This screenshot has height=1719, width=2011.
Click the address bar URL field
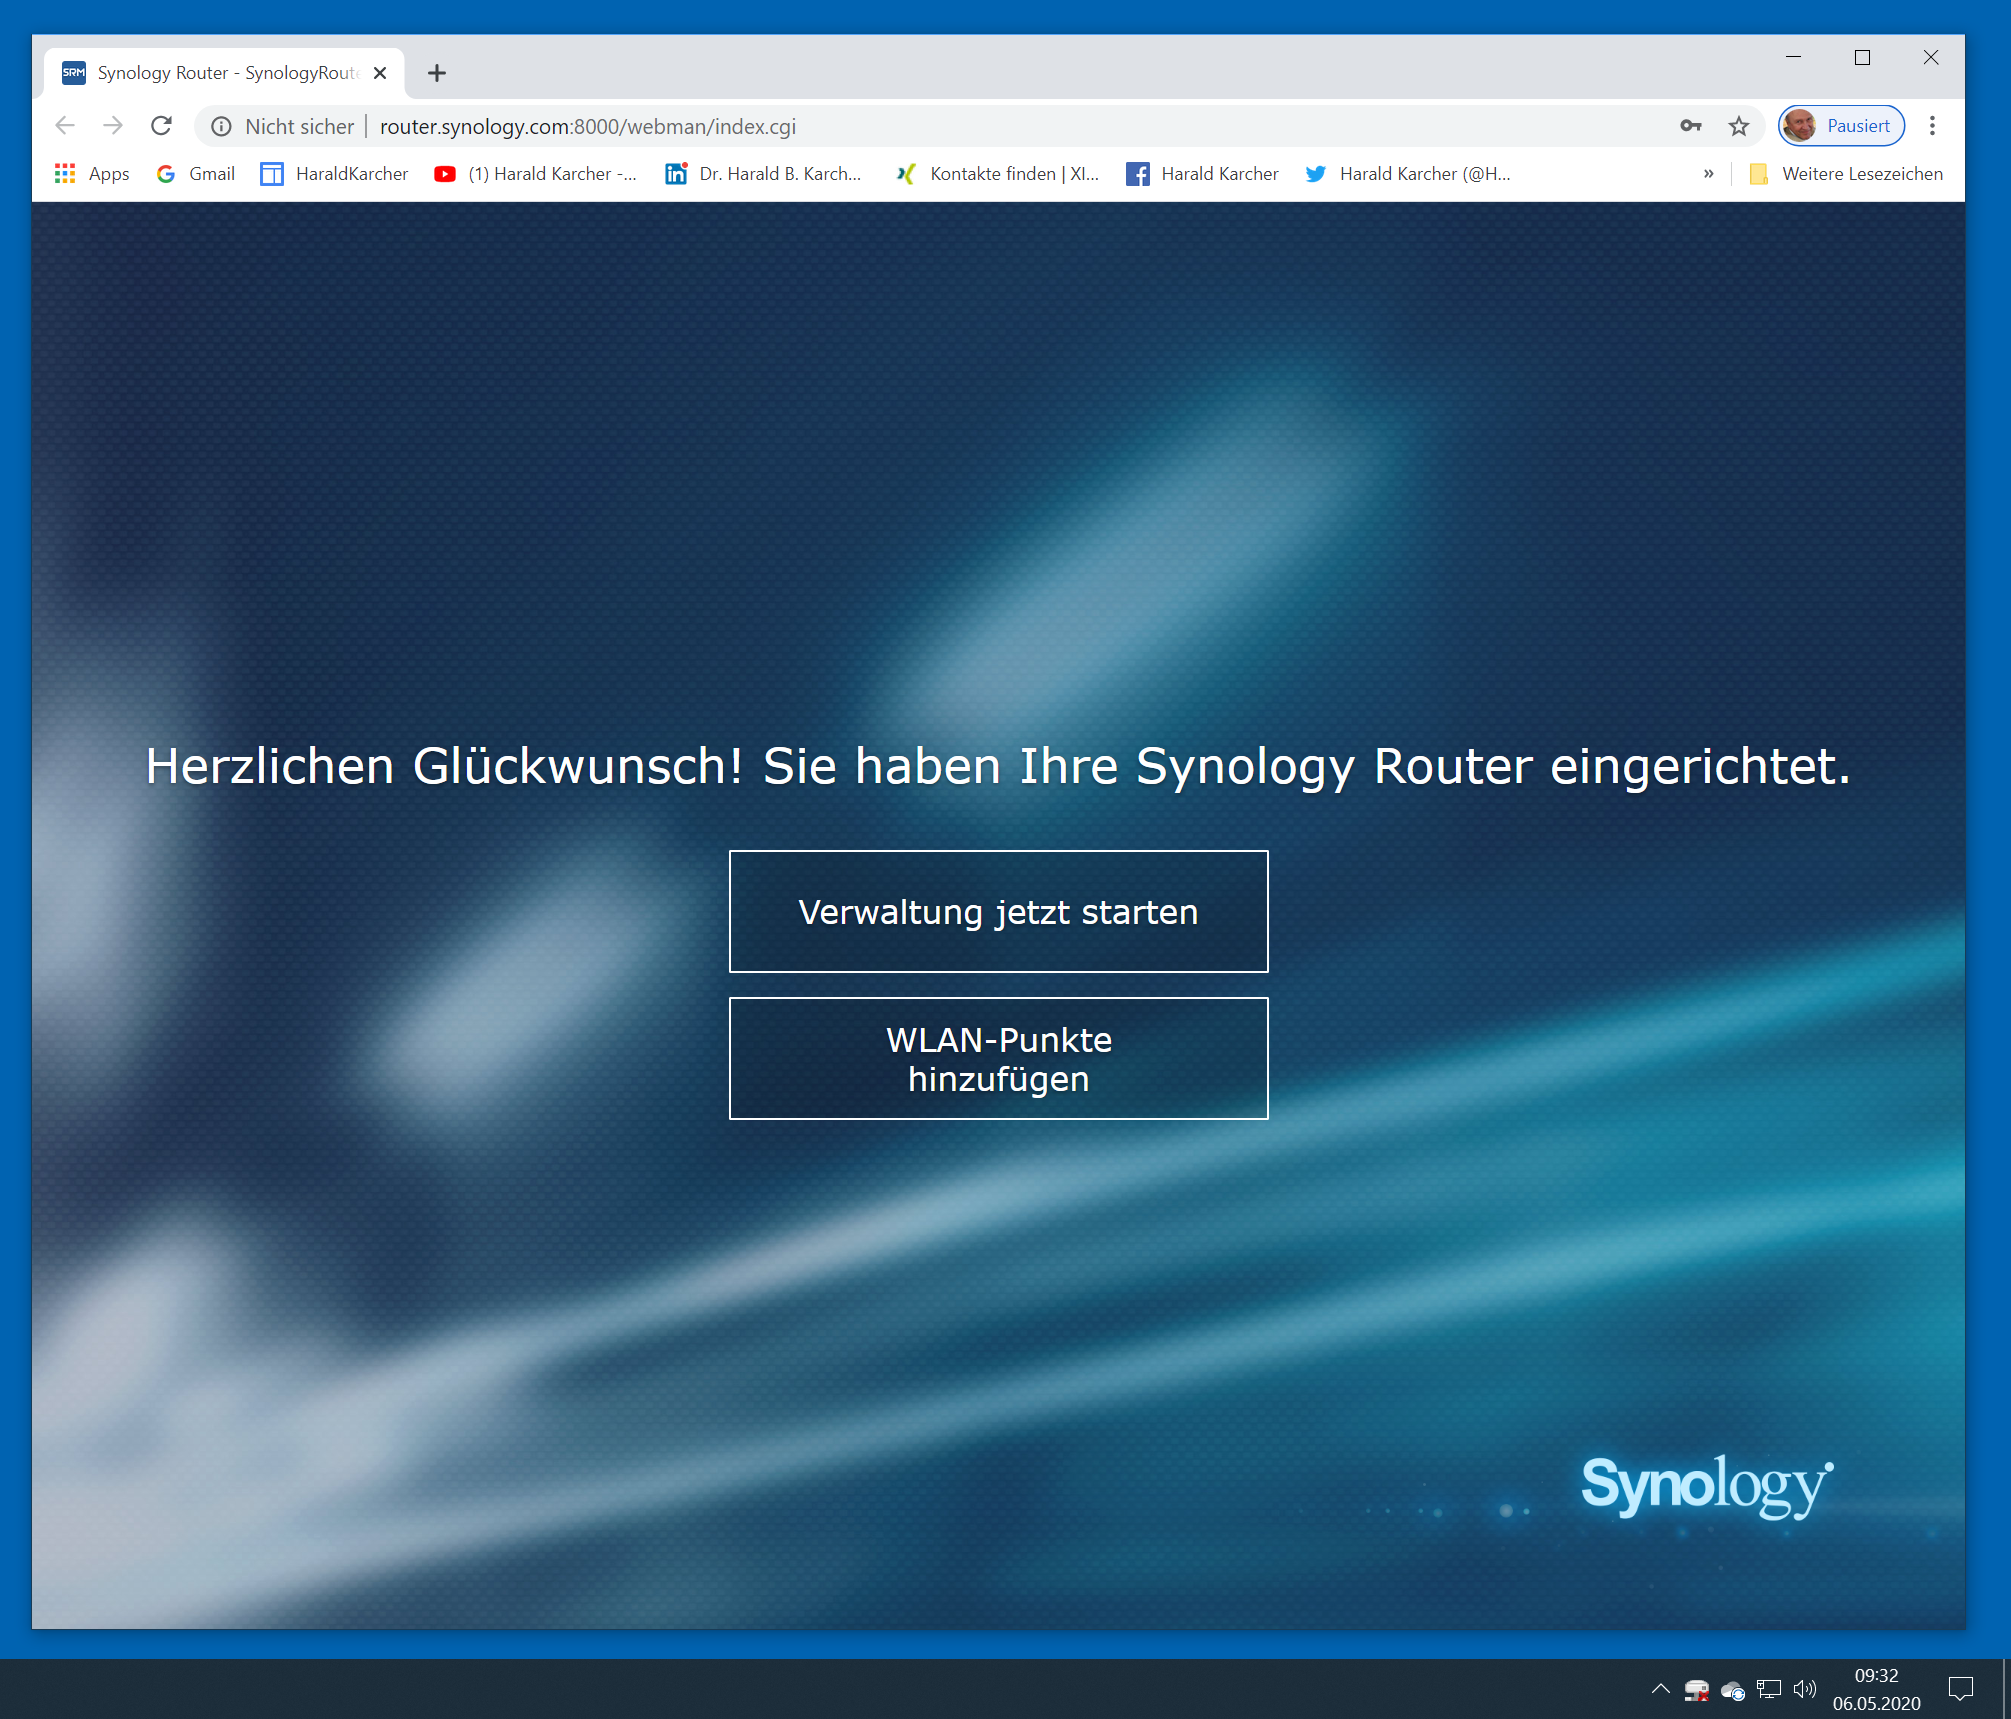tap(900, 126)
